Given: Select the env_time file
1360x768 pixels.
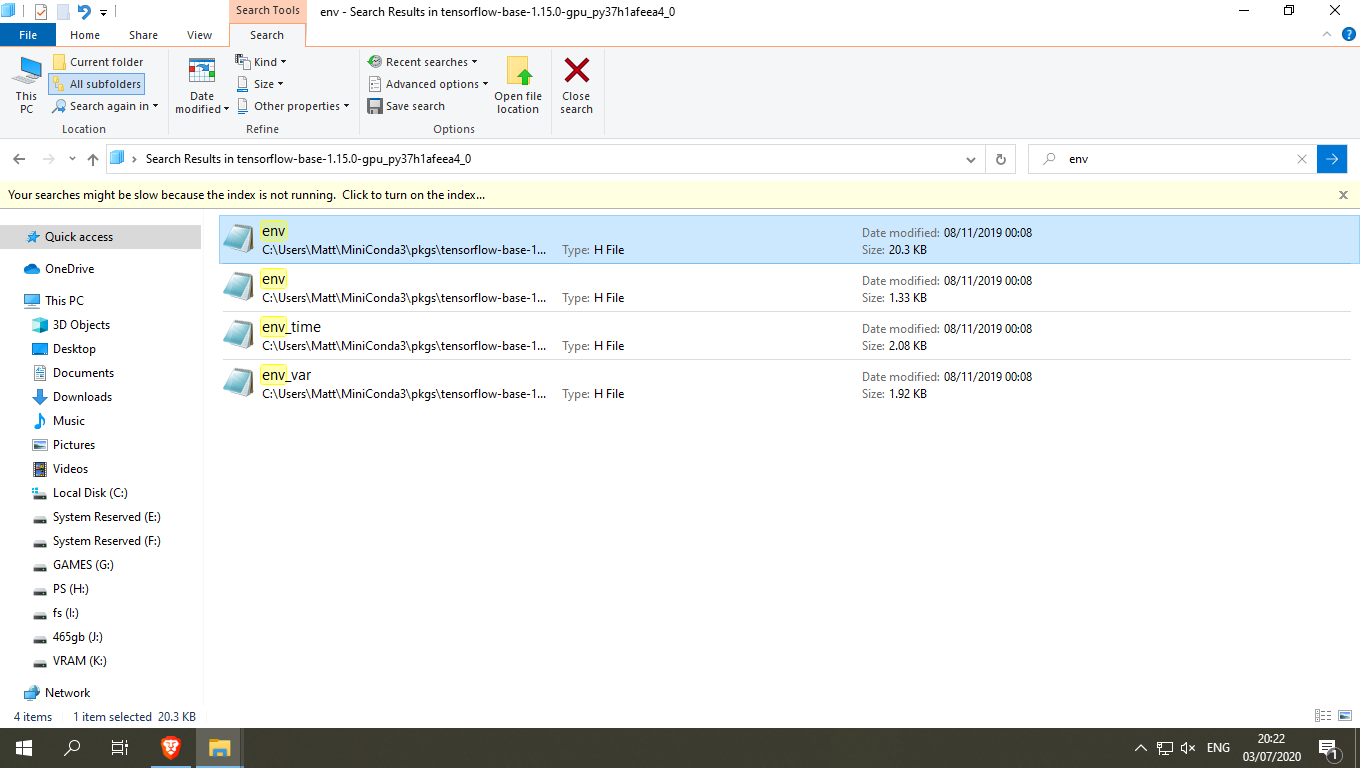Looking at the screenshot, I should point(789,336).
